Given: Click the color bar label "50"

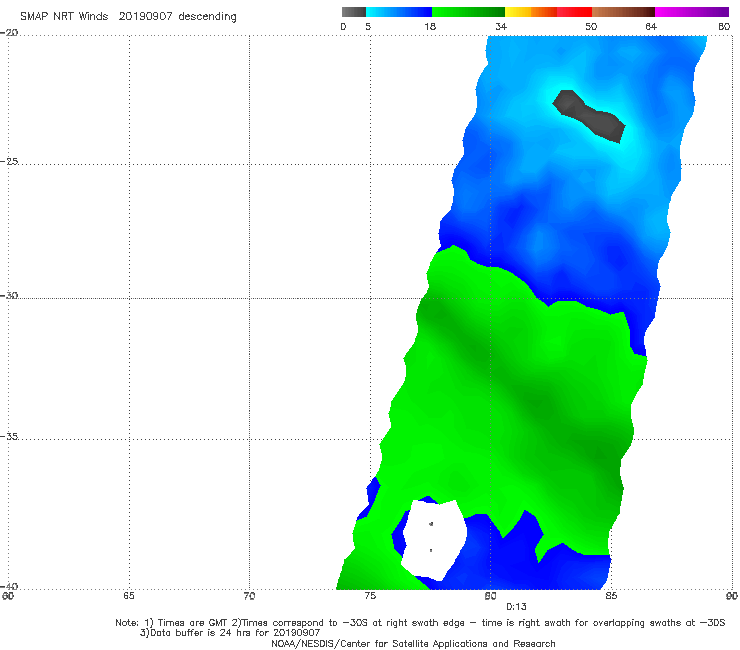Looking at the screenshot, I should pos(591,27).
